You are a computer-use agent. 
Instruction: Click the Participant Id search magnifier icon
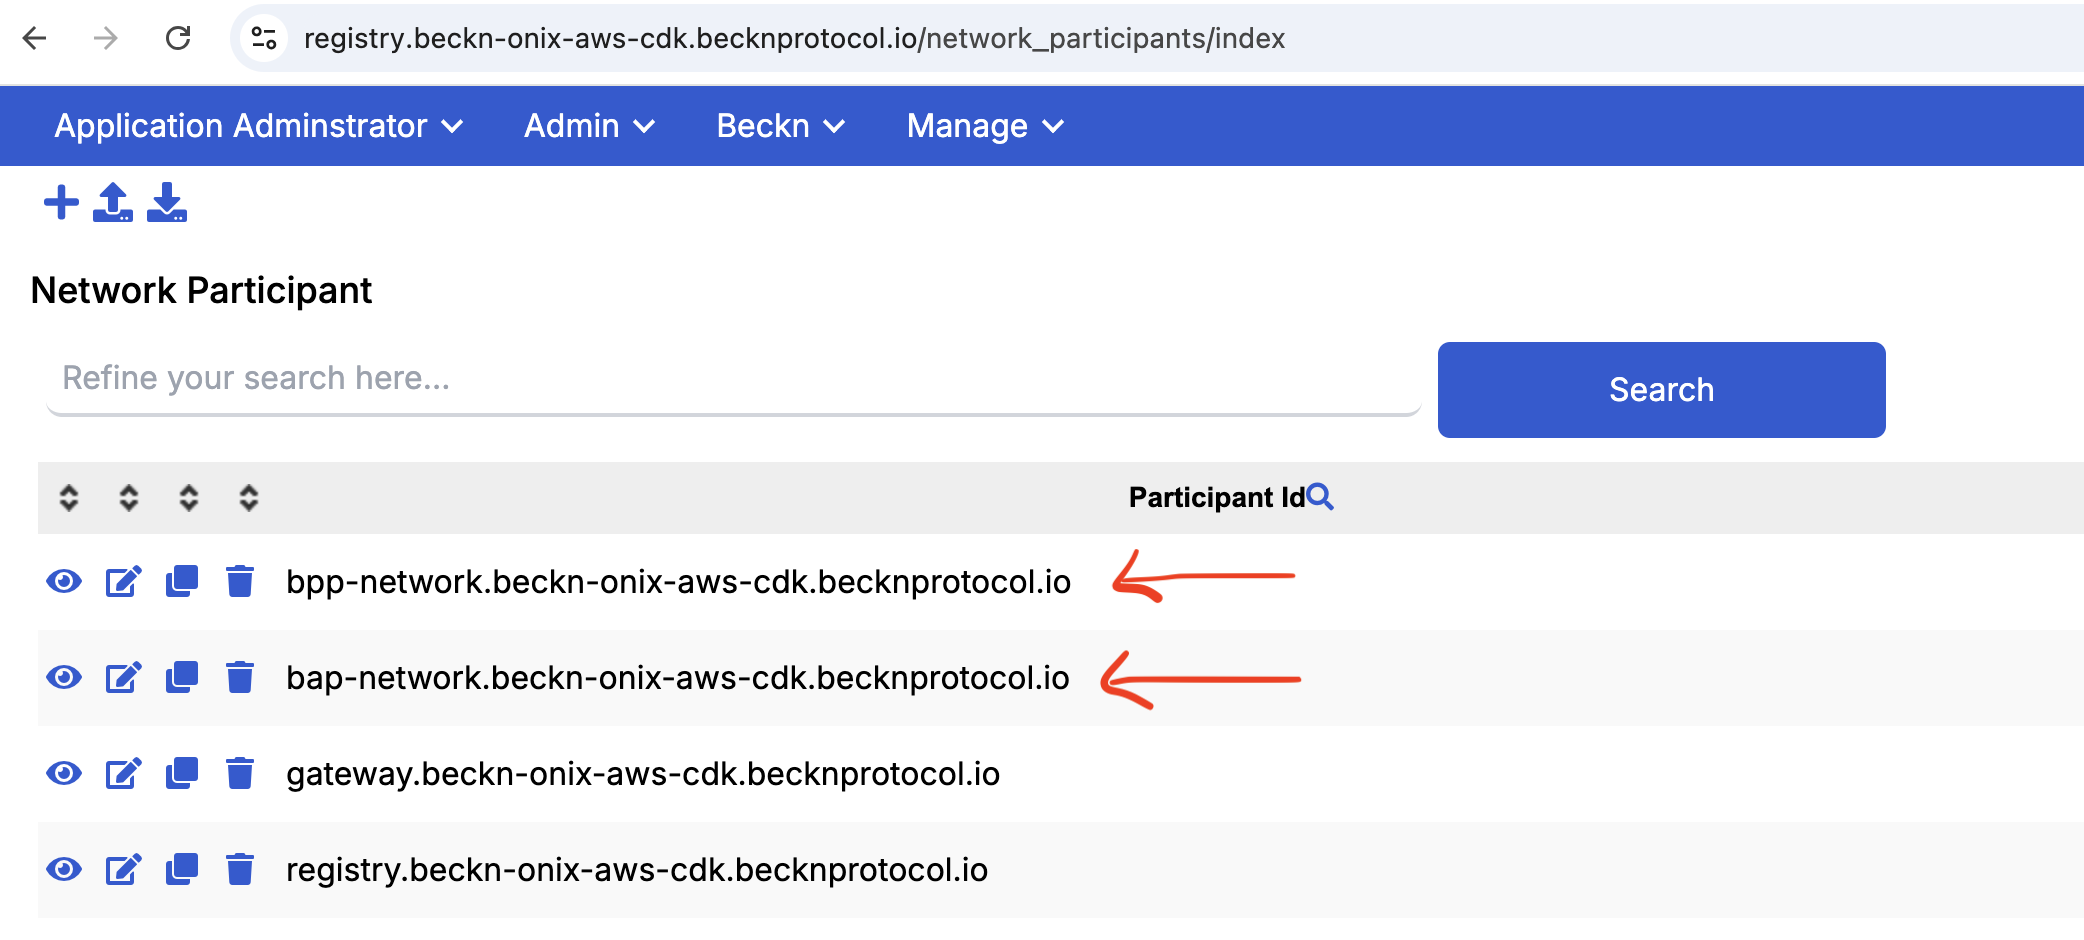tap(1320, 497)
